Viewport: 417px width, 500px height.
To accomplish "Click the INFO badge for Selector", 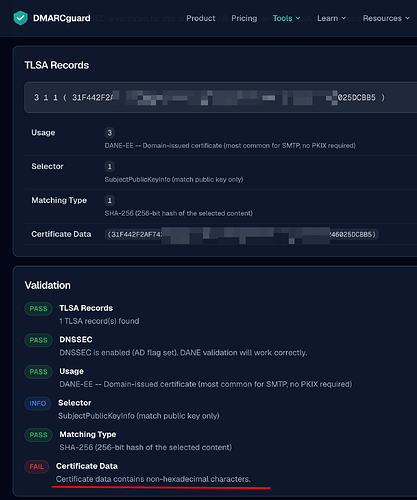I will pos(38,404).
